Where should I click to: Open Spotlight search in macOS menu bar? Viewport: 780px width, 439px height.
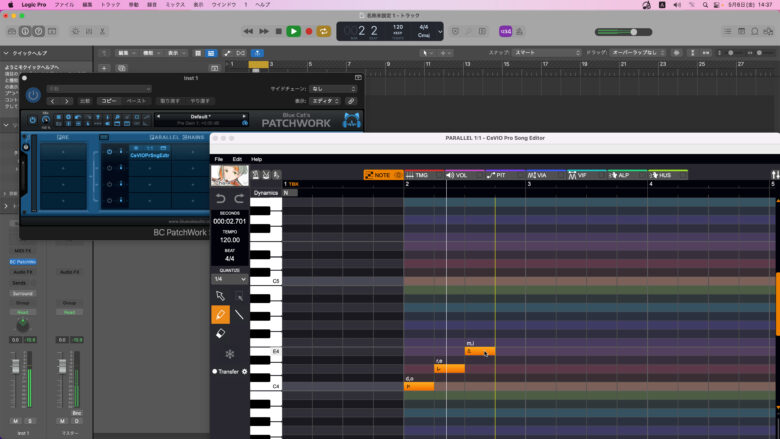pyautogui.click(x=705, y=4)
